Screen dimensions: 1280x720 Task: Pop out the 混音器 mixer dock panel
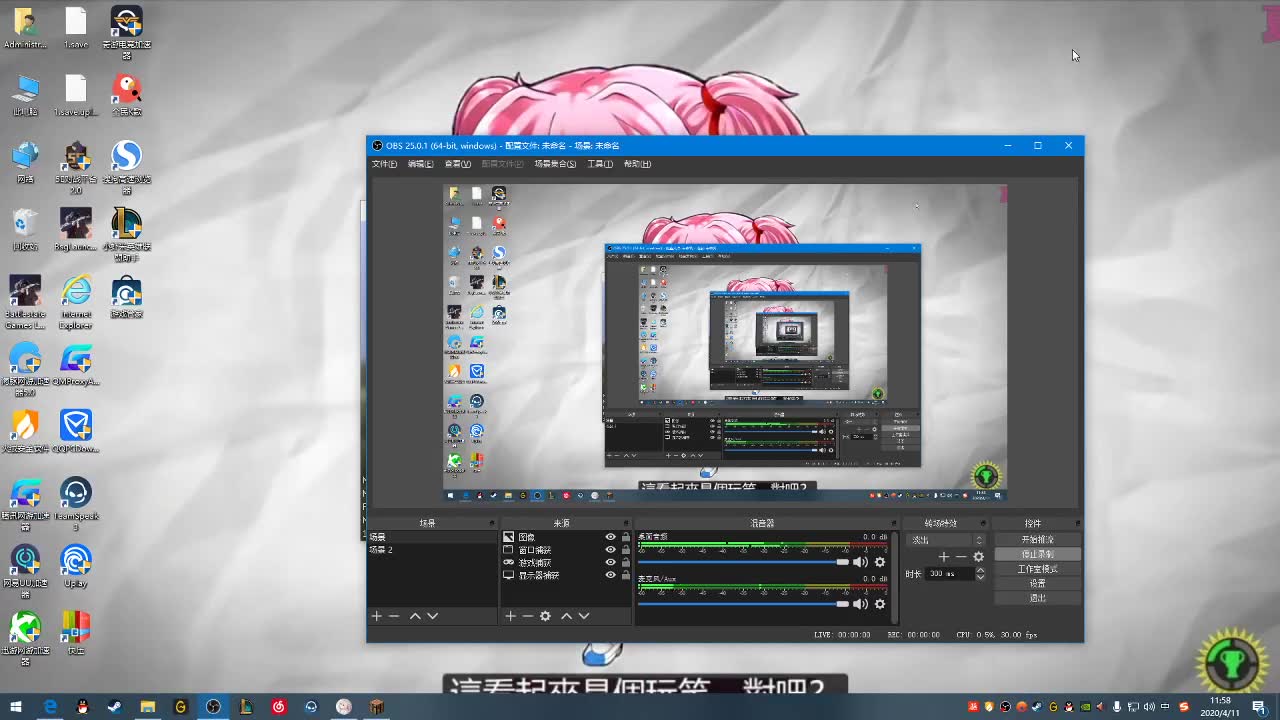tap(895, 523)
